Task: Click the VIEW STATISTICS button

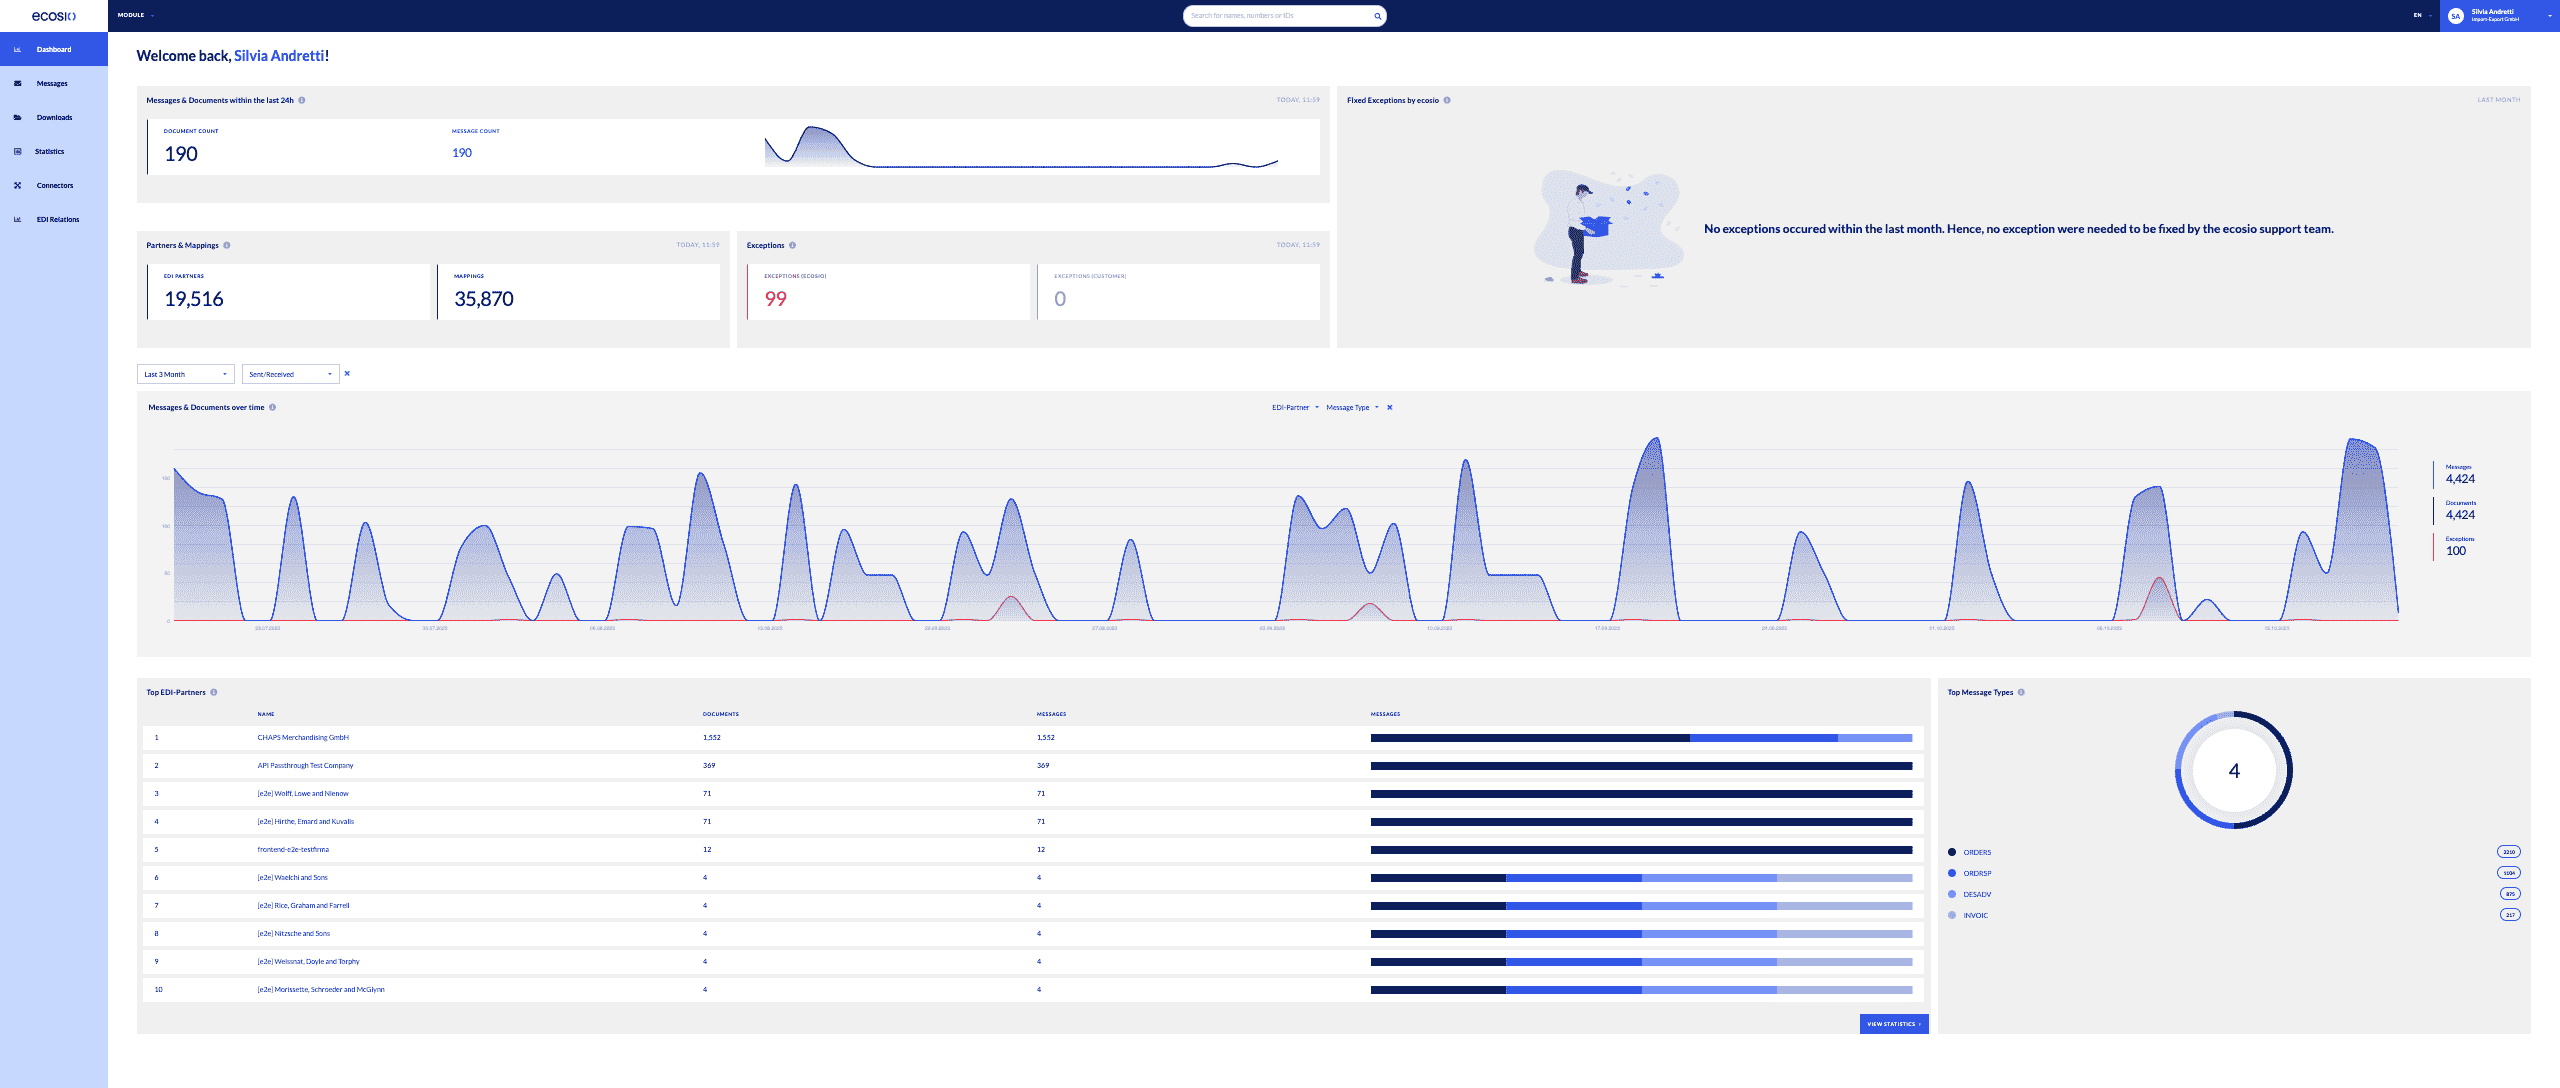Action: (1893, 1023)
